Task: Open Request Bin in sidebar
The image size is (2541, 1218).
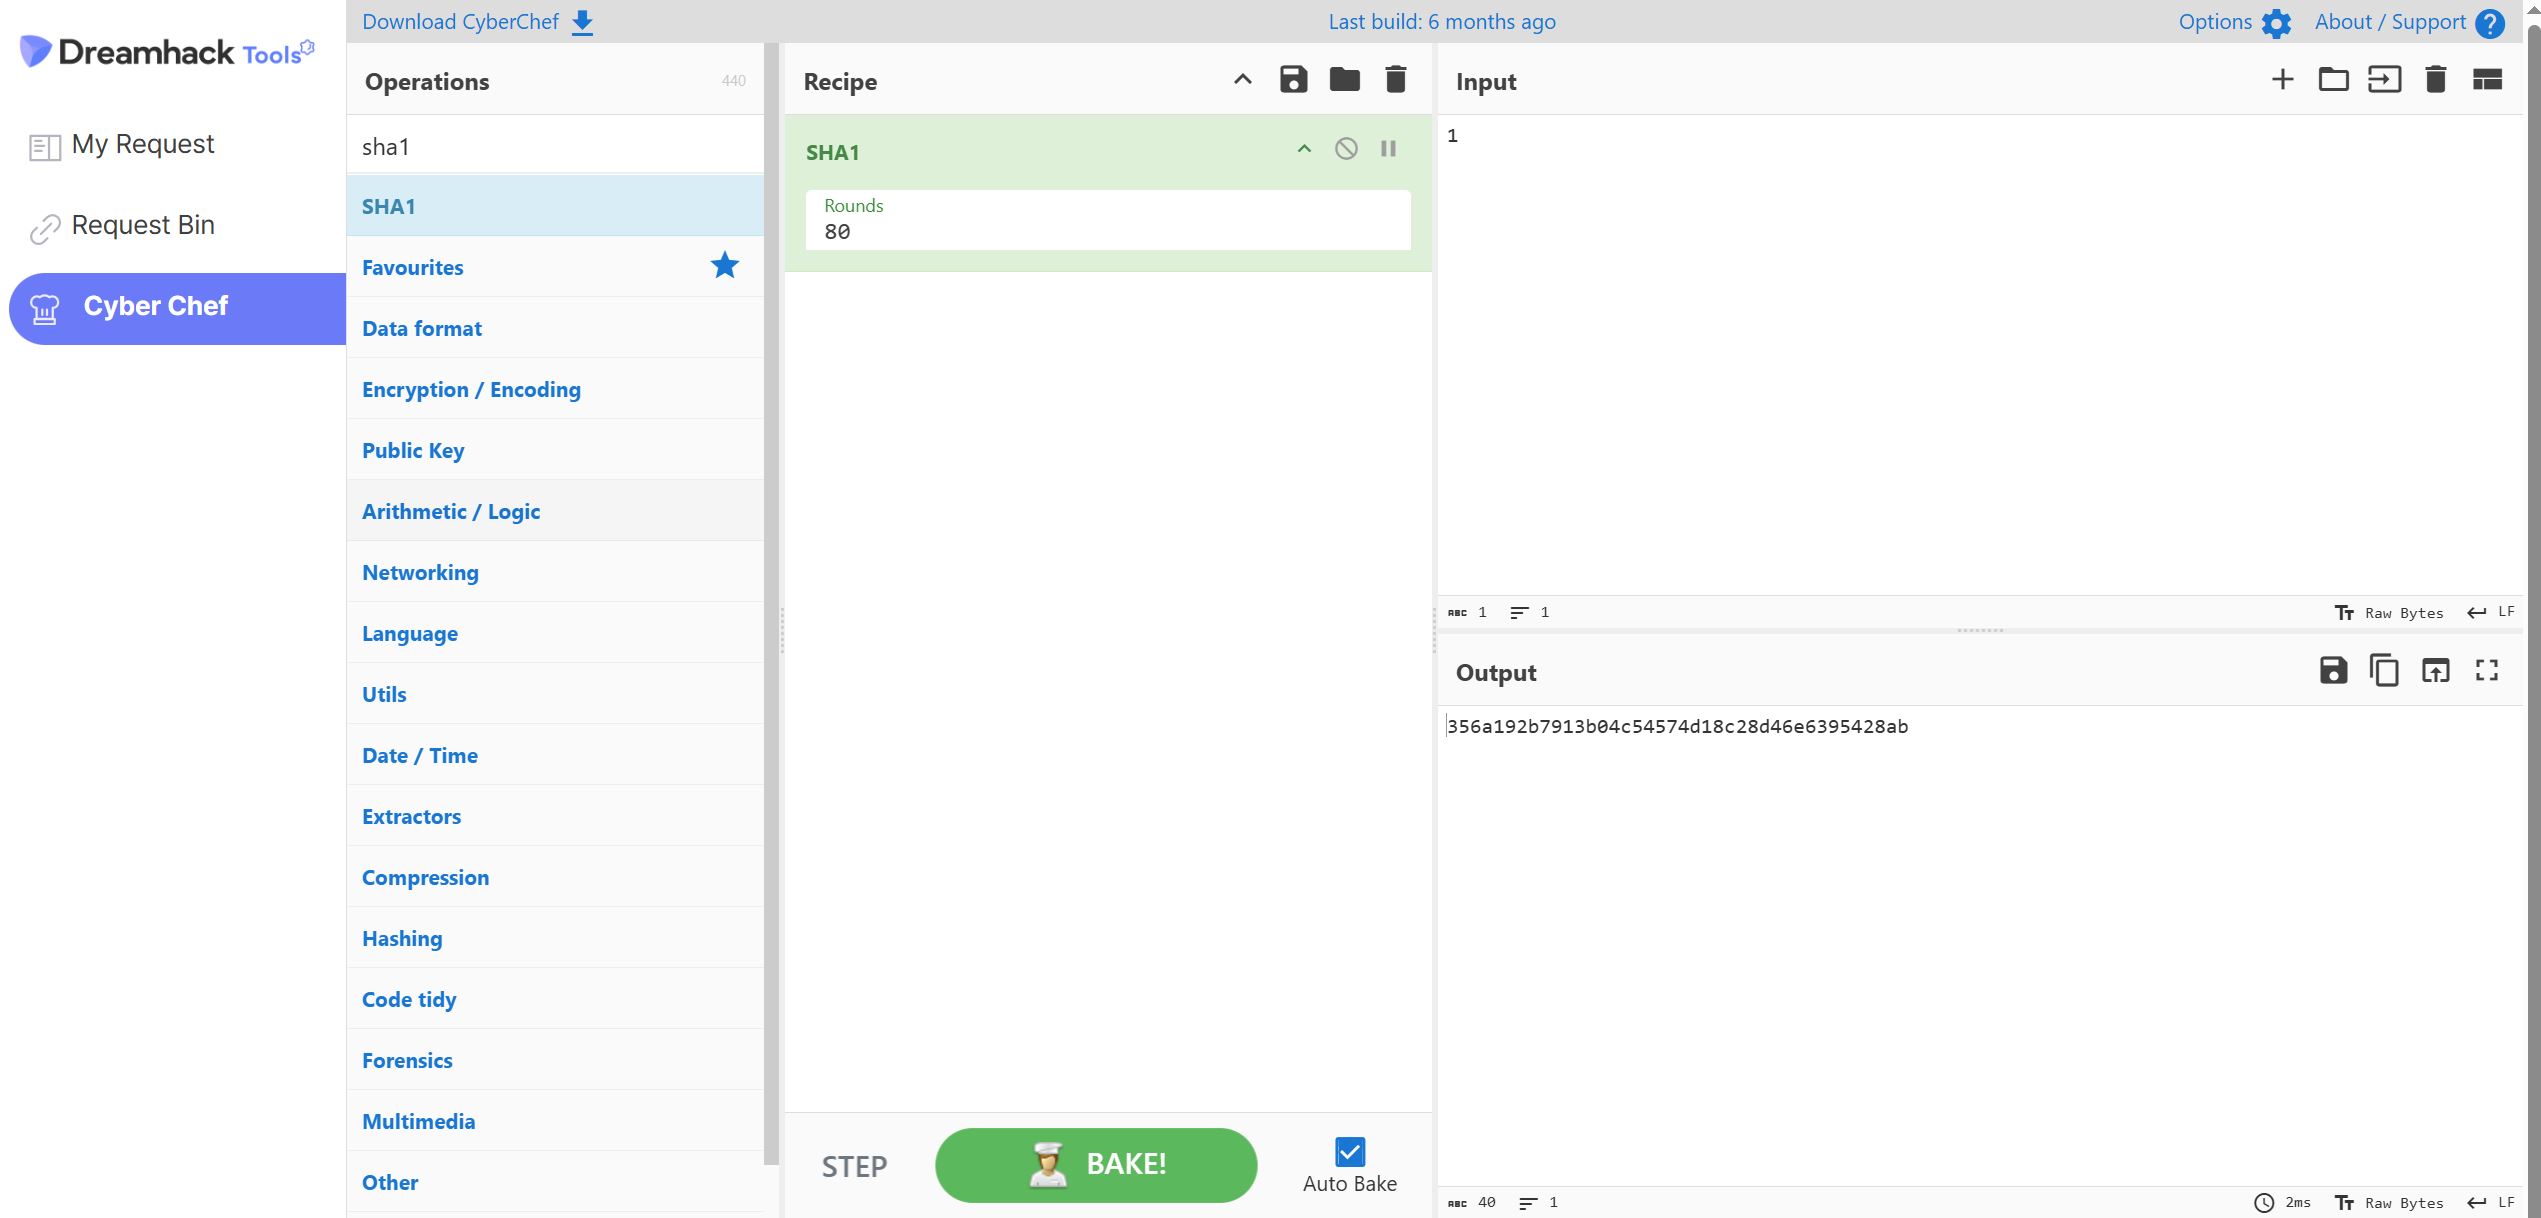Action: click(x=142, y=226)
